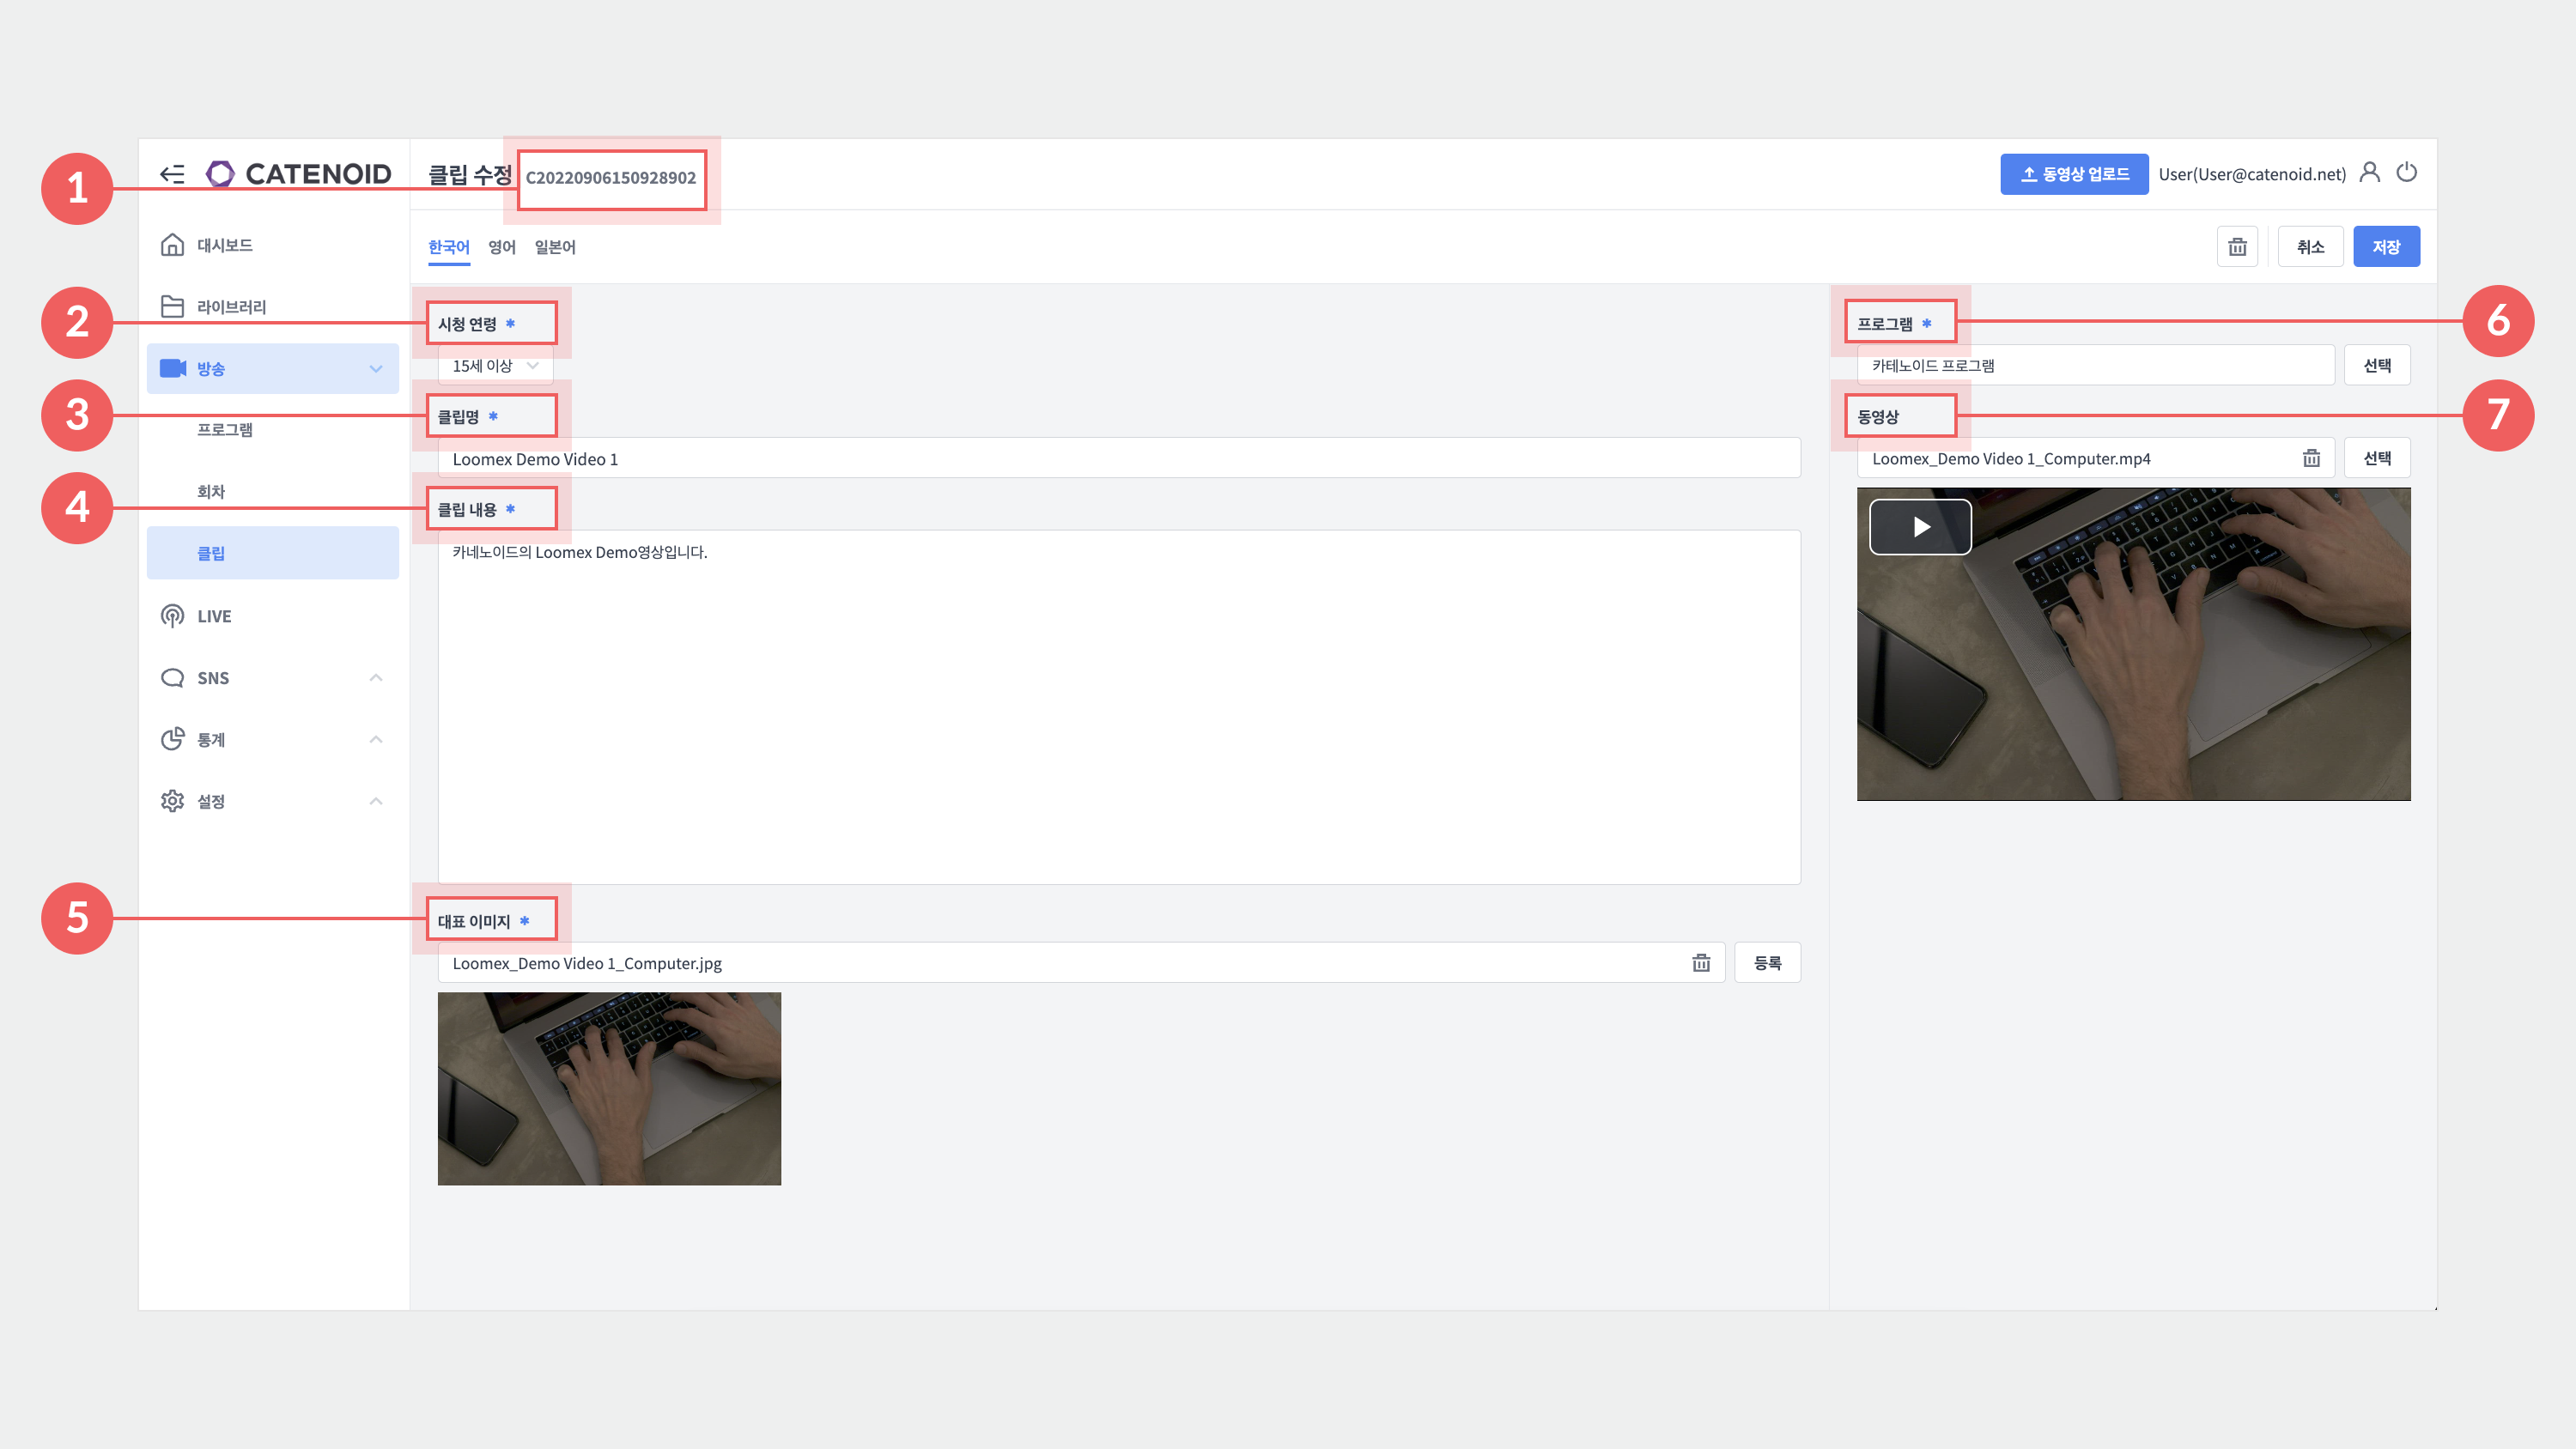The width and height of the screenshot is (2576, 1449).
Task: Expand the 설정 sidebar section
Action: tap(376, 802)
